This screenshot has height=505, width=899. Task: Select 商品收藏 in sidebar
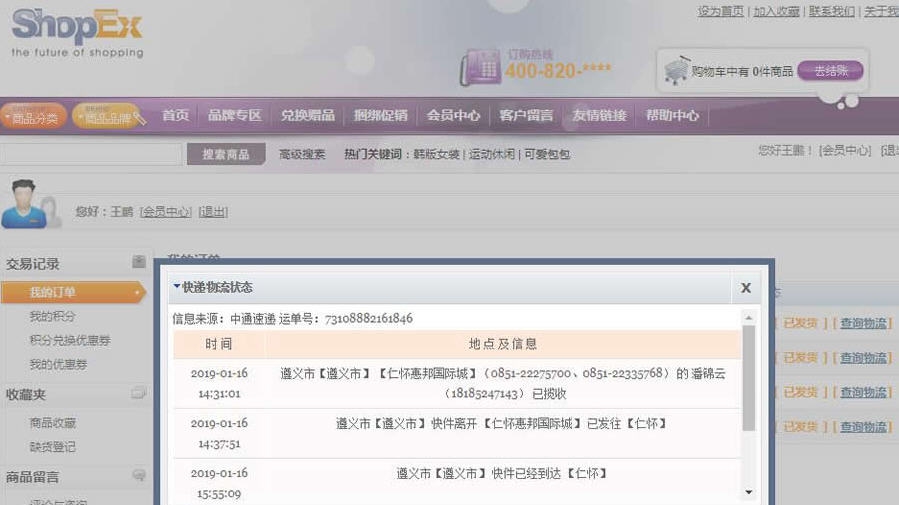pos(52,423)
